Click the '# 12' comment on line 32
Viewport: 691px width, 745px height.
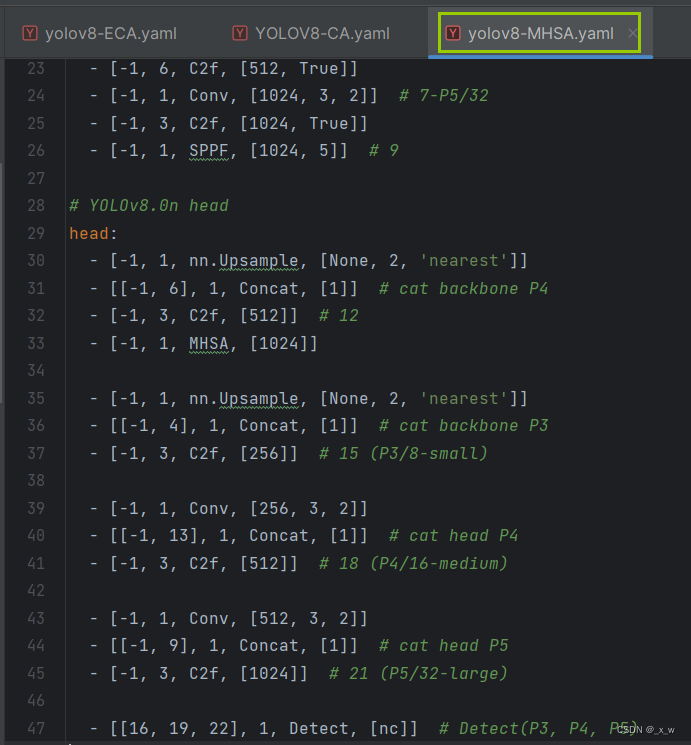click(x=339, y=316)
